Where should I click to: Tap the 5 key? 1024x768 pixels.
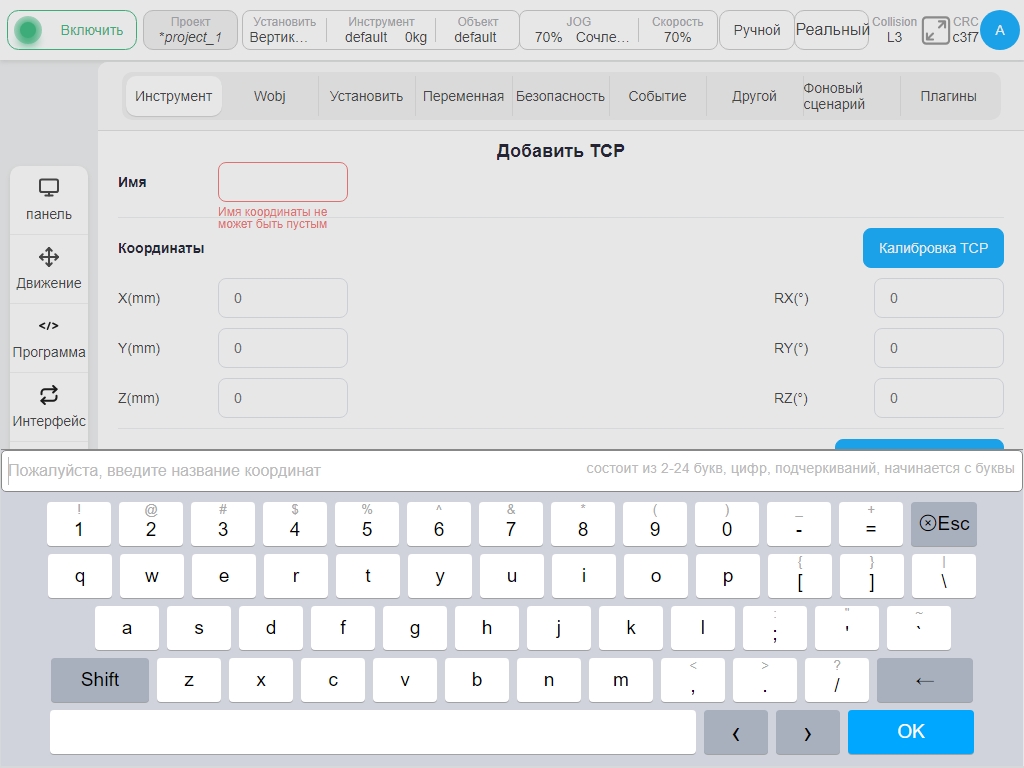click(367, 524)
